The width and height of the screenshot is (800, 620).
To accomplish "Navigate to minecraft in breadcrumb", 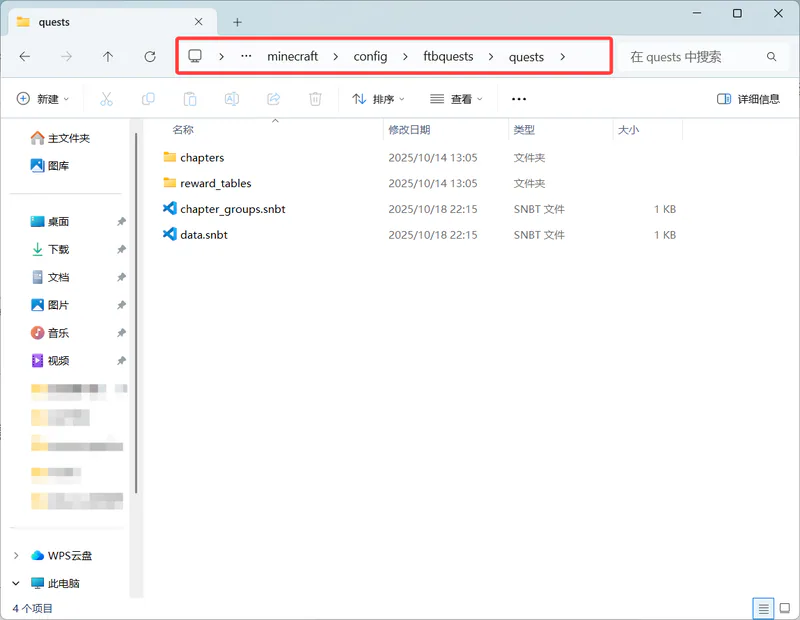I will (x=292, y=56).
